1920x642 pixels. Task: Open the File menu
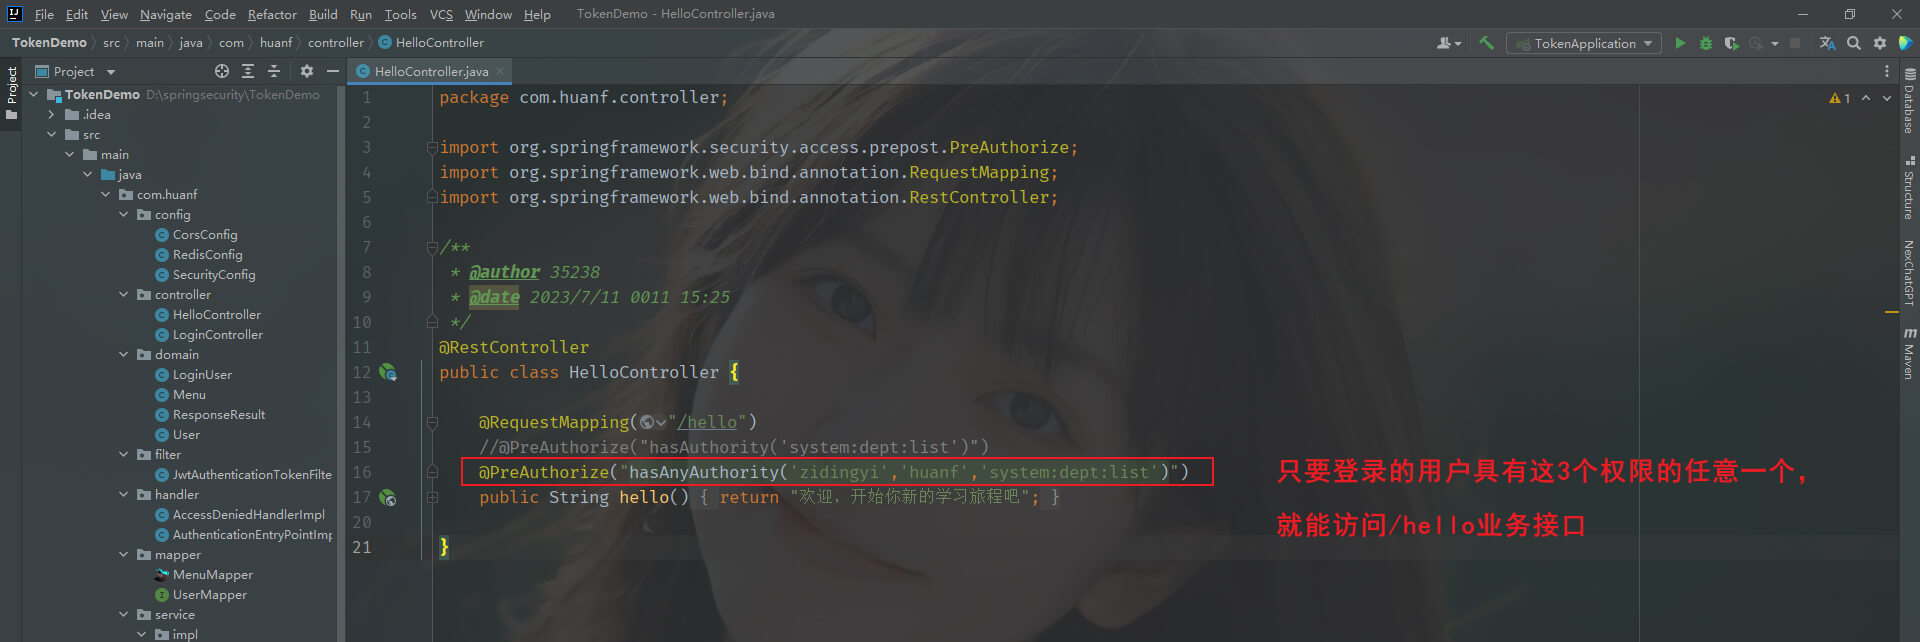pyautogui.click(x=44, y=14)
